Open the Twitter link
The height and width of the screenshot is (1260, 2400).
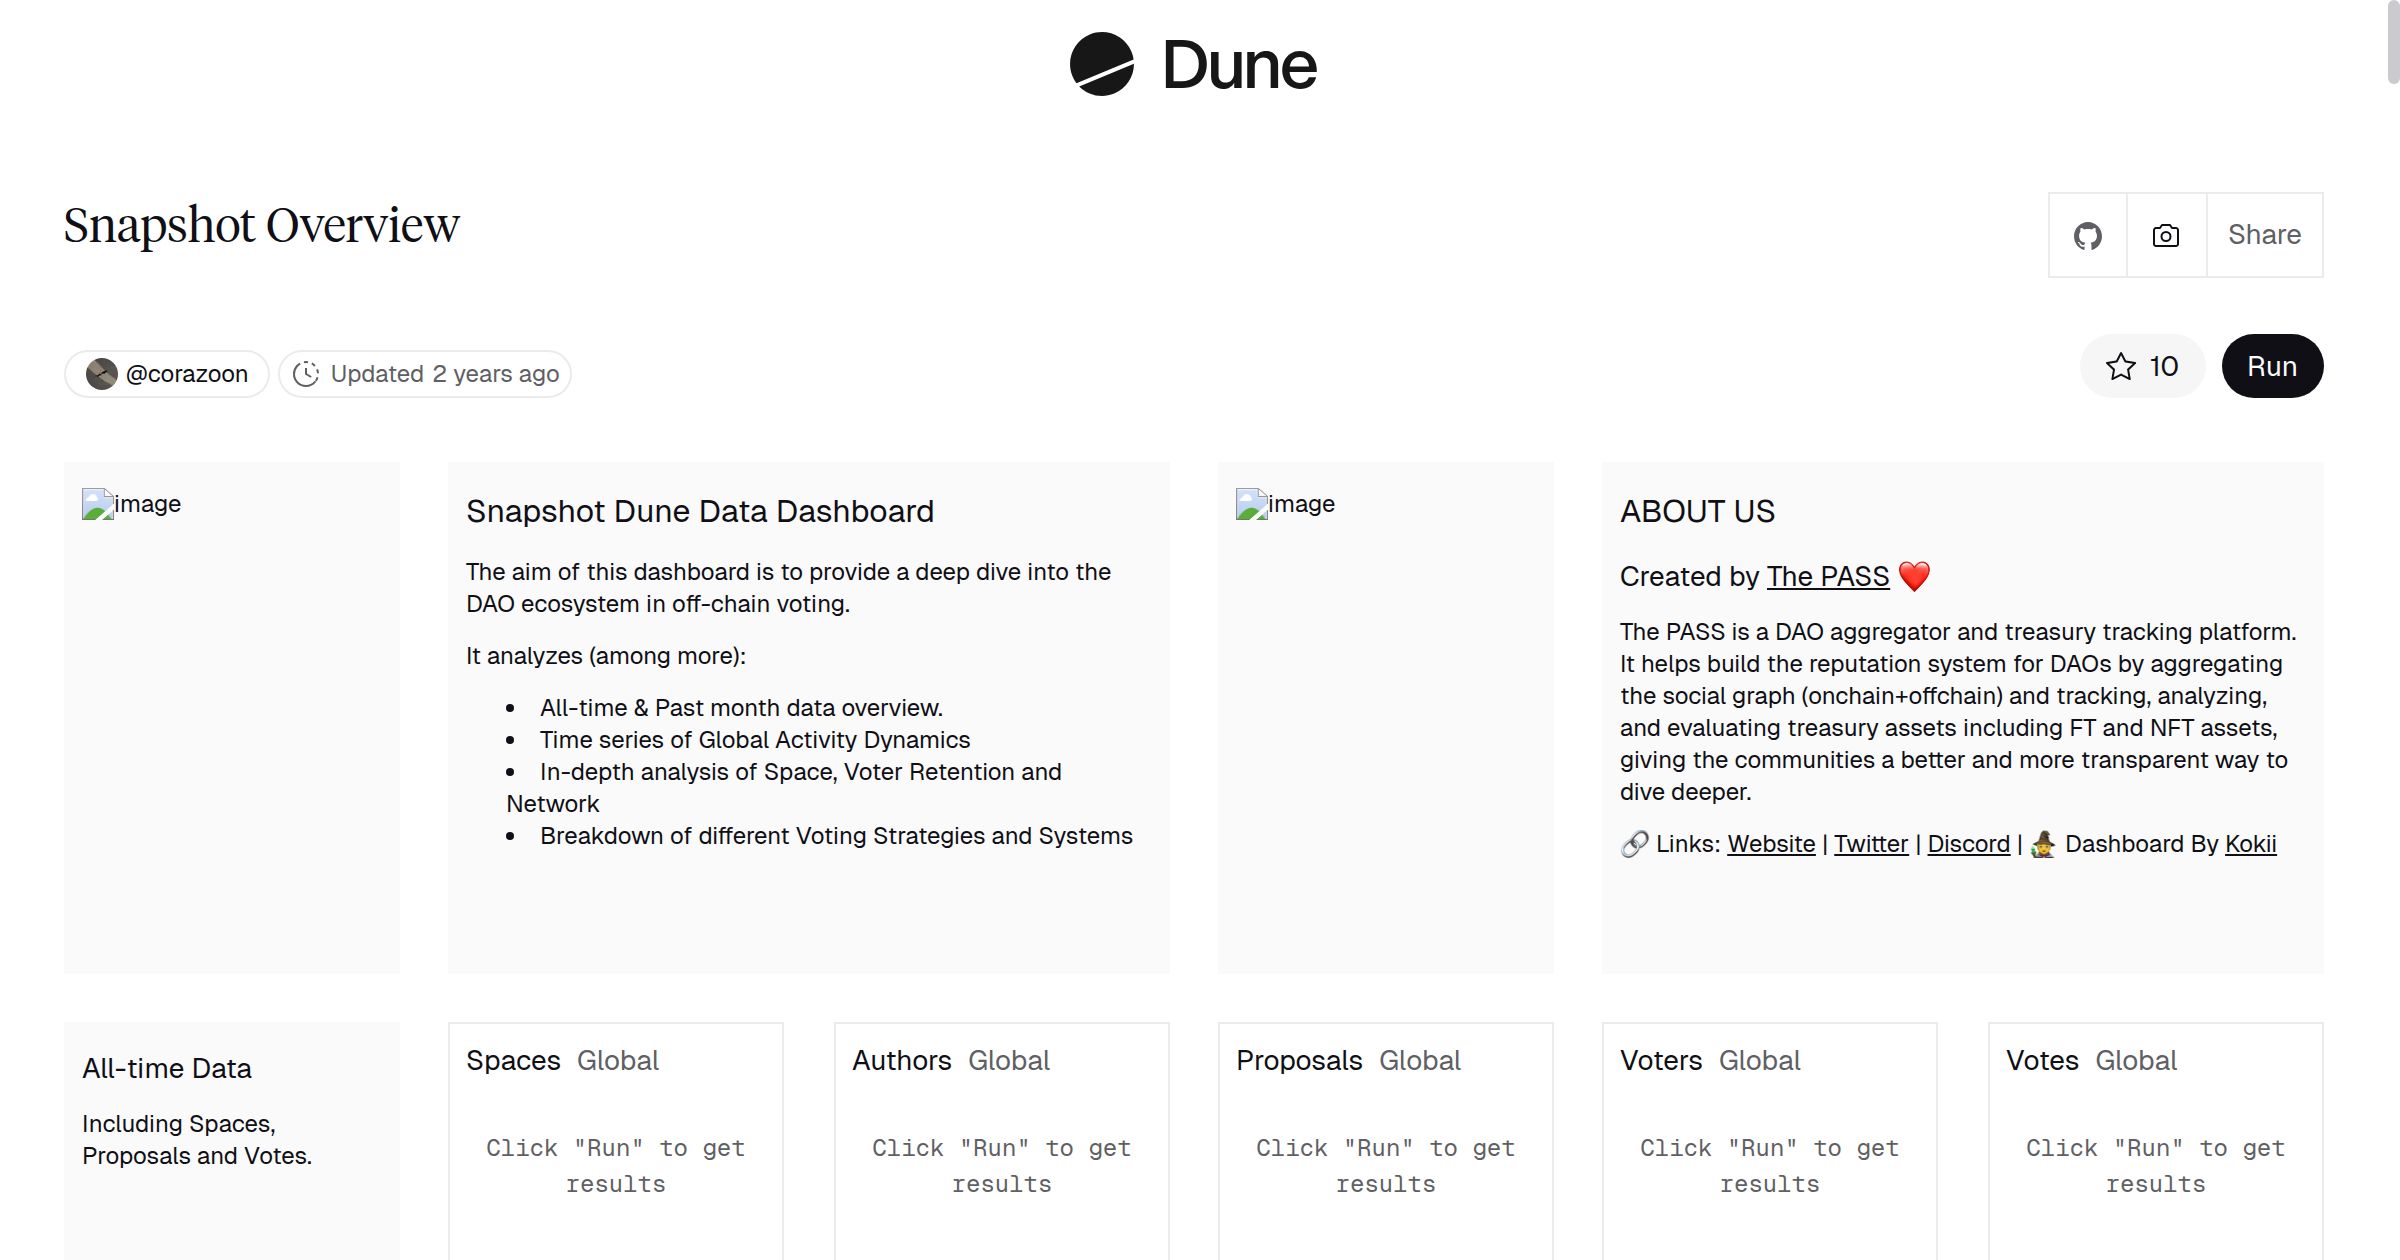(x=1870, y=843)
